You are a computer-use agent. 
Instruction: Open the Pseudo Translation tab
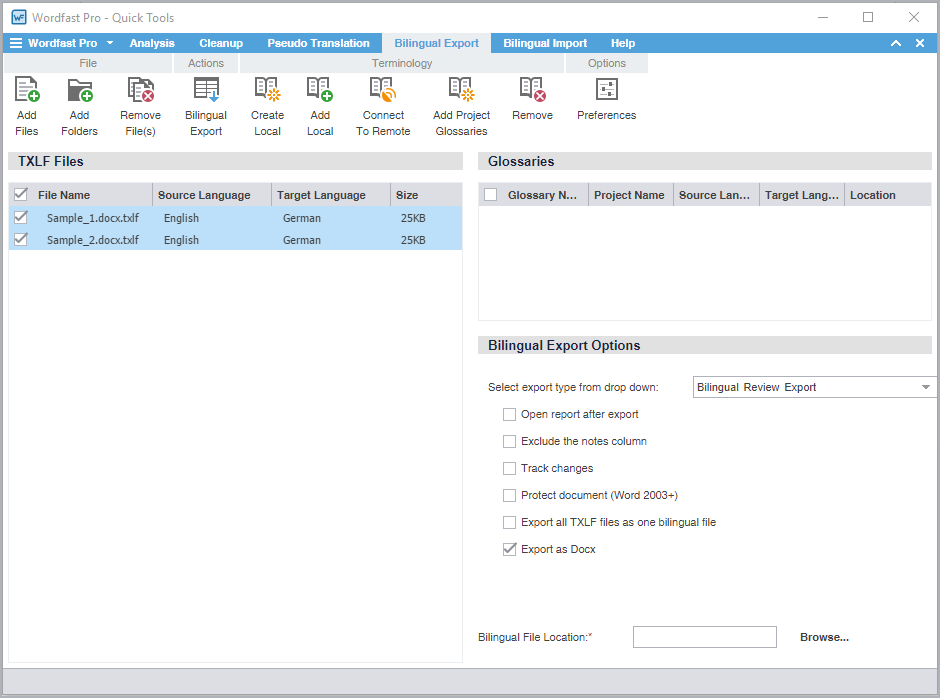(x=318, y=43)
